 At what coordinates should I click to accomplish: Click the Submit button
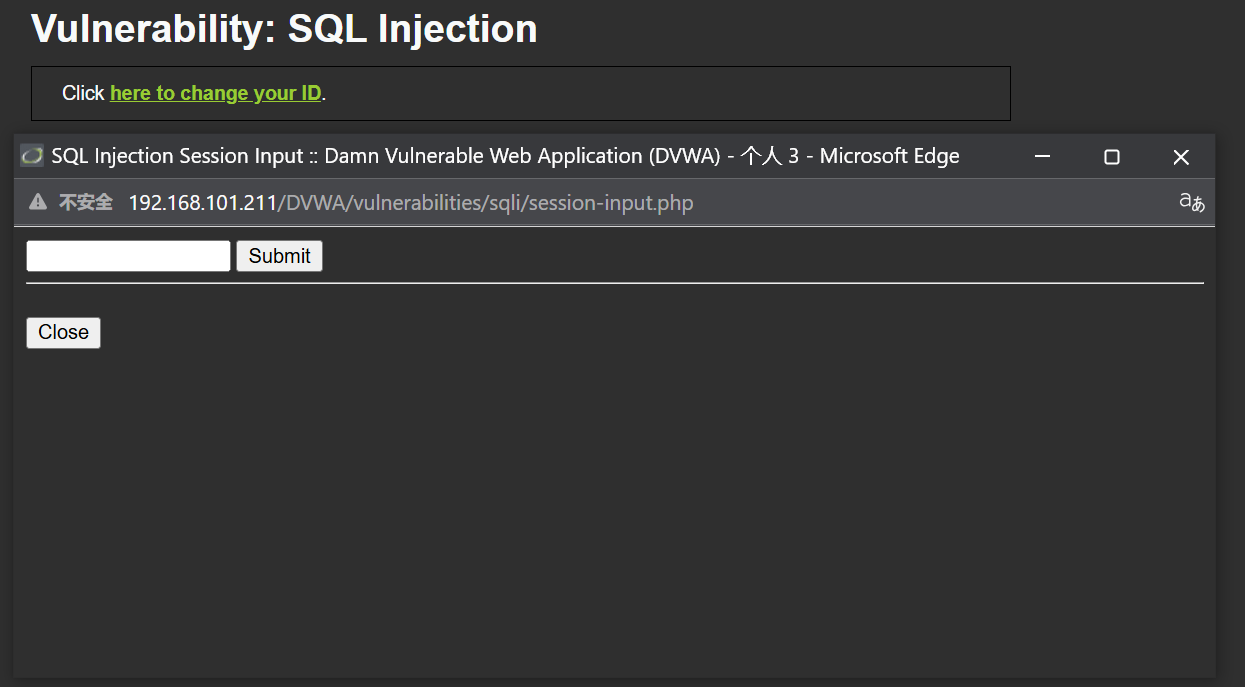(279, 256)
